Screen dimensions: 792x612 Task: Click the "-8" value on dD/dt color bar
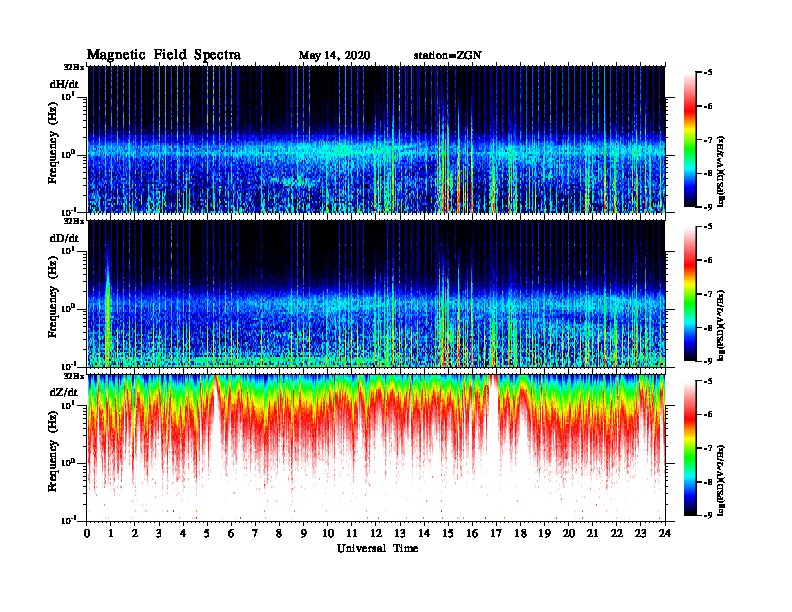coord(708,327)
